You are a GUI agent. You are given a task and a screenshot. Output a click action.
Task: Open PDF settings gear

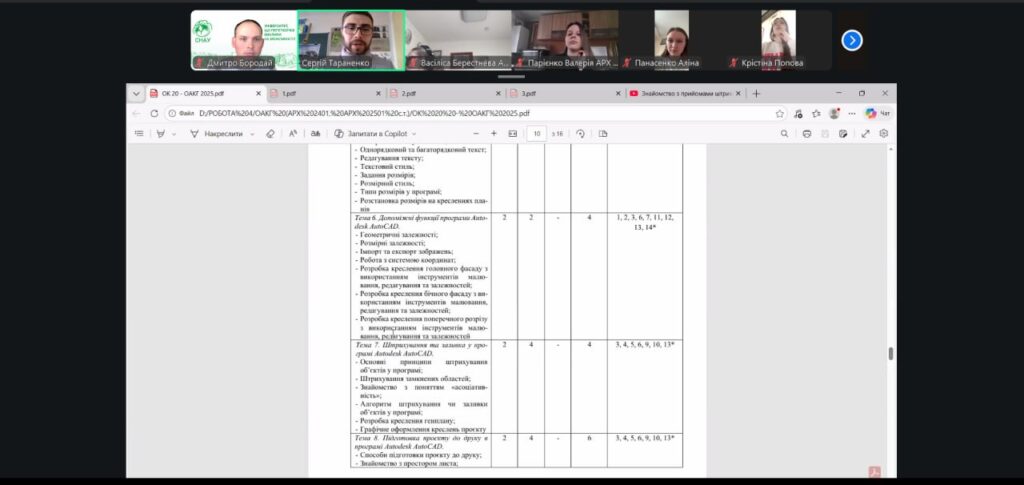pyautogui.click(x=883, y=133)
